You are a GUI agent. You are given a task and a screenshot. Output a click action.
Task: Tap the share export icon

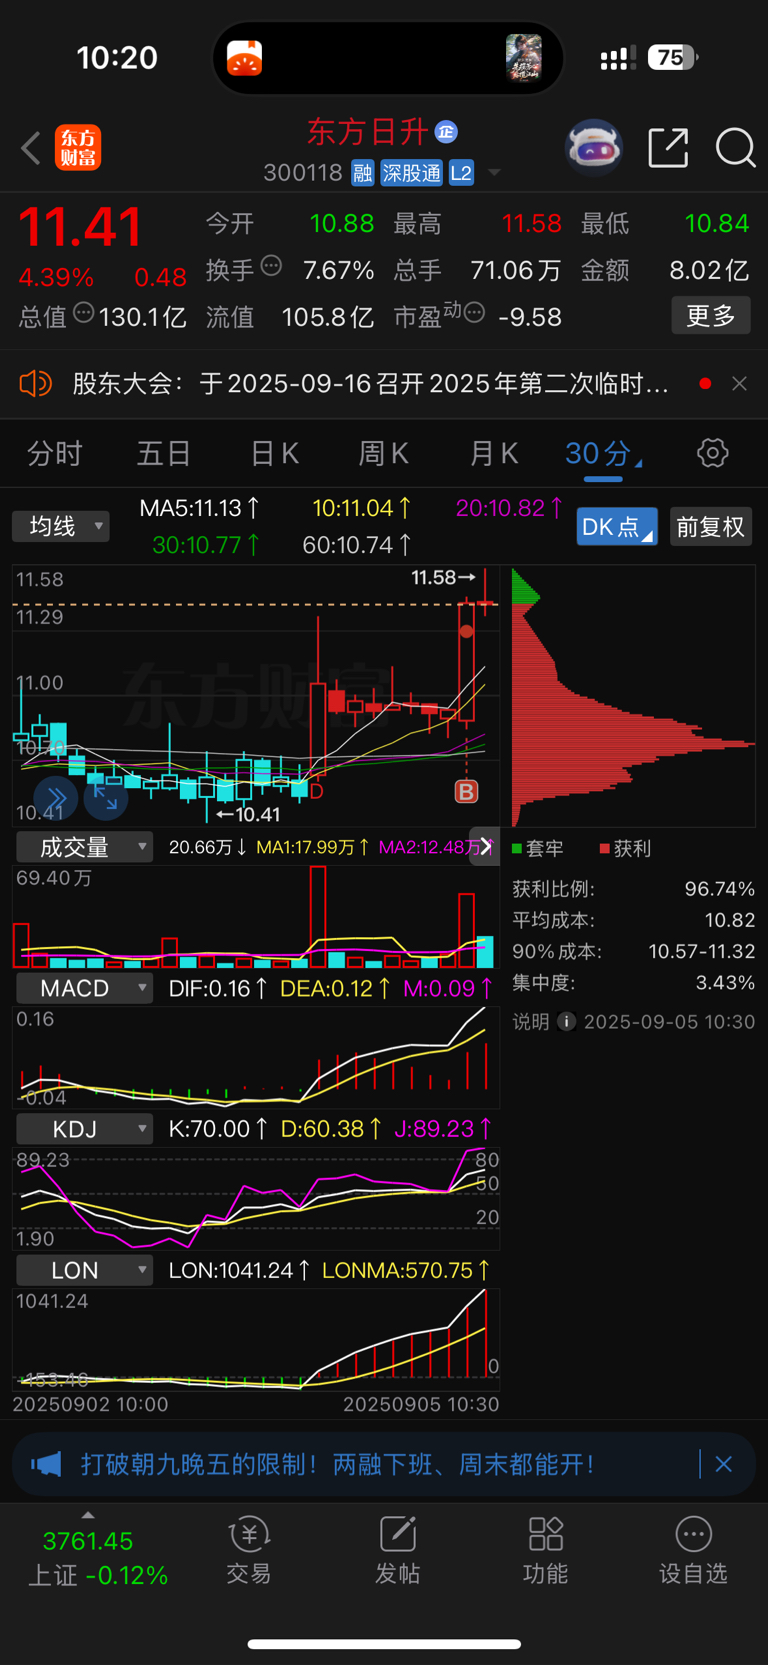668,148
